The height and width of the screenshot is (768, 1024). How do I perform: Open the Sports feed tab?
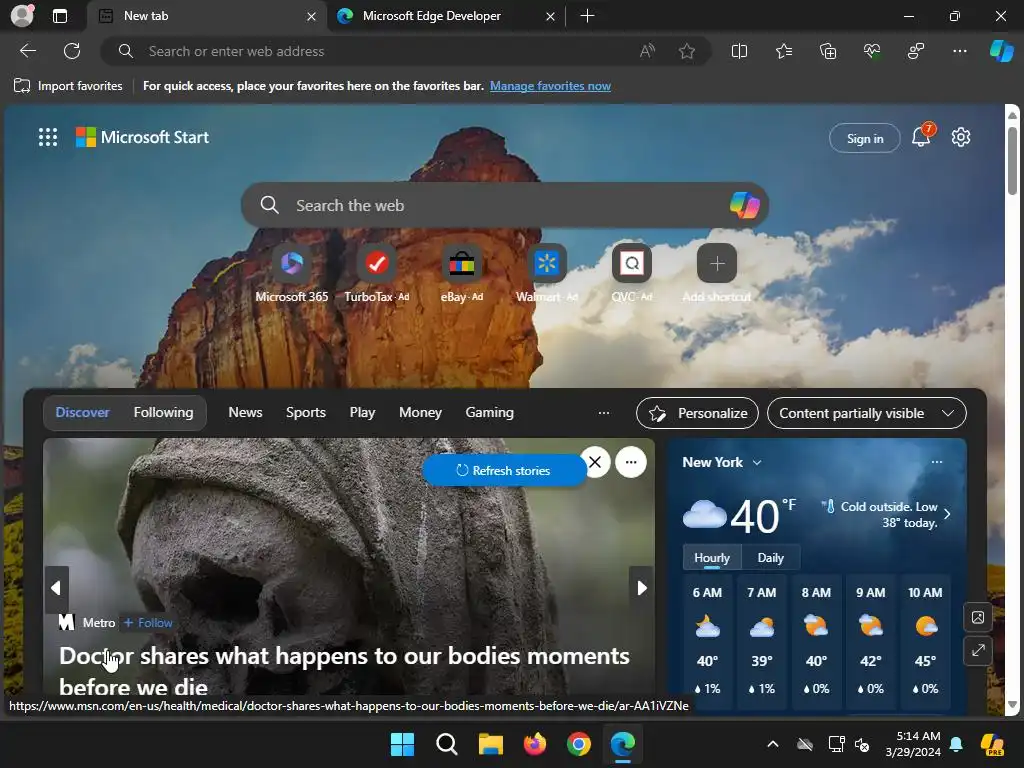click(x=306, y=413)
